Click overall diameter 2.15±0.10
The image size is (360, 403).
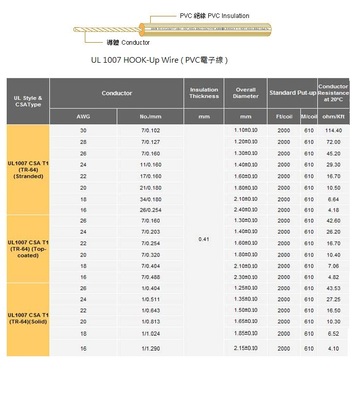[x=246, y=348]
